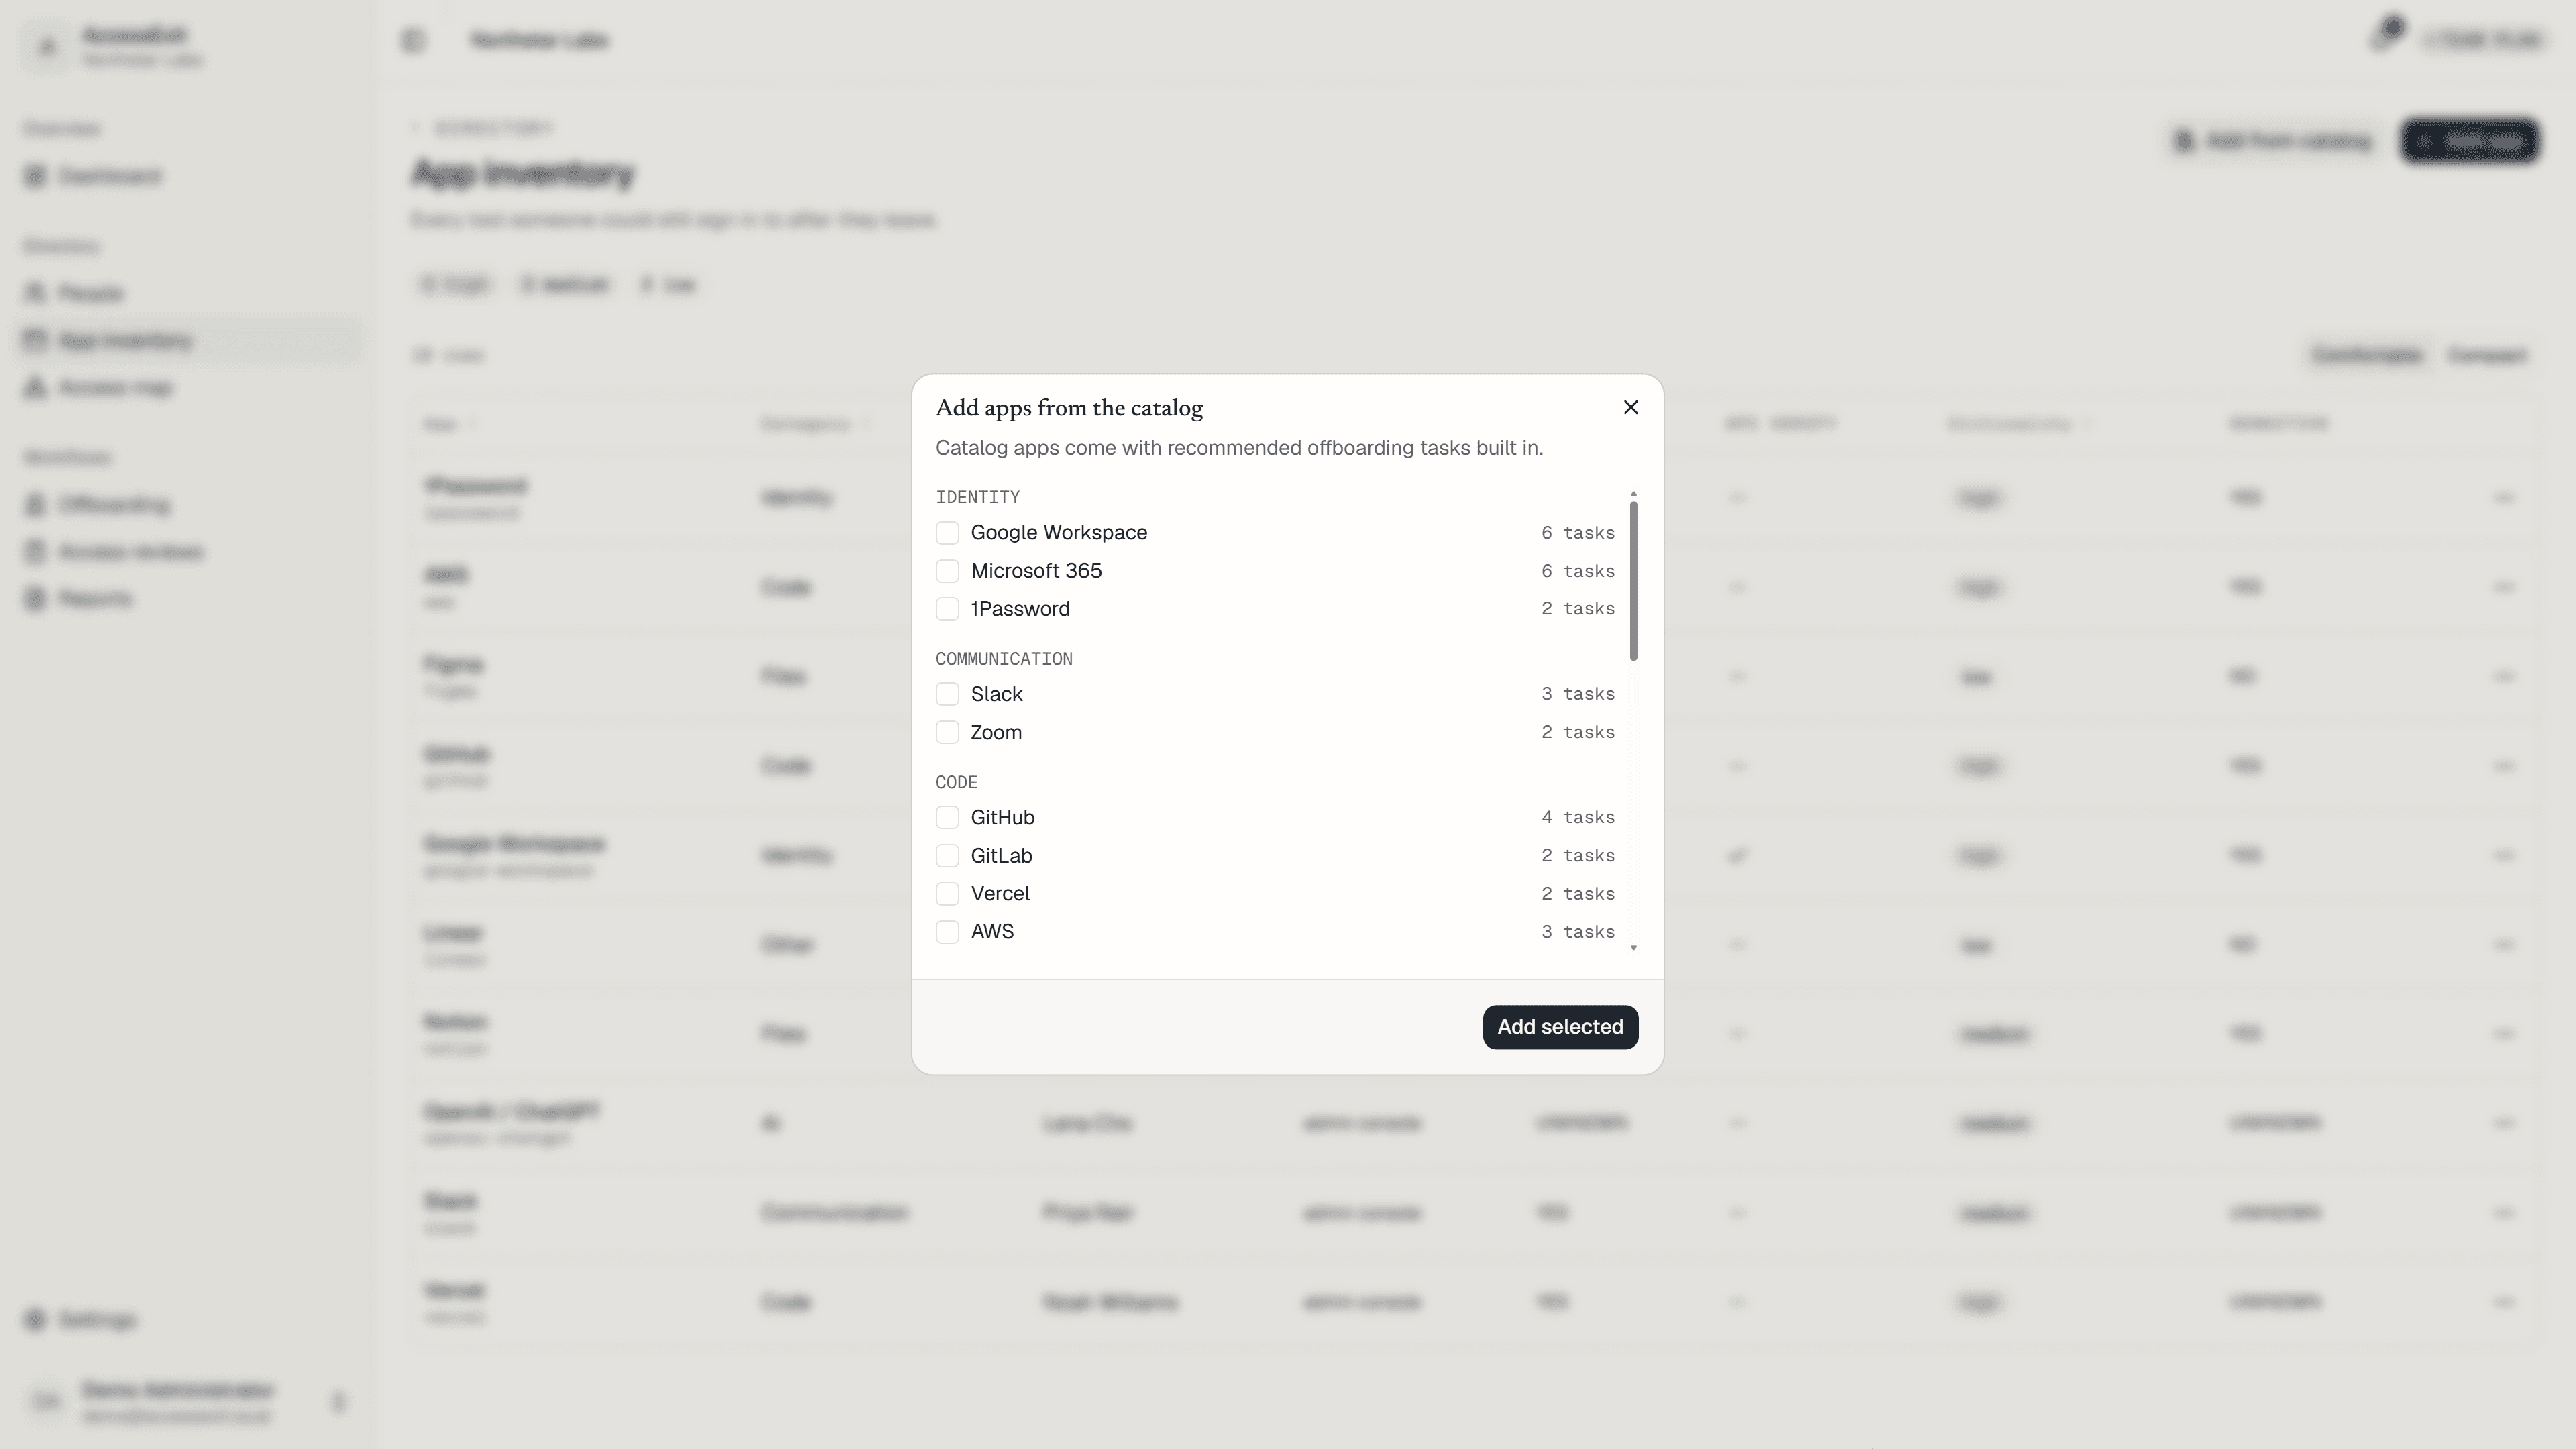
Task: Select the GitHub checkbox
Action: click(947, 818)
